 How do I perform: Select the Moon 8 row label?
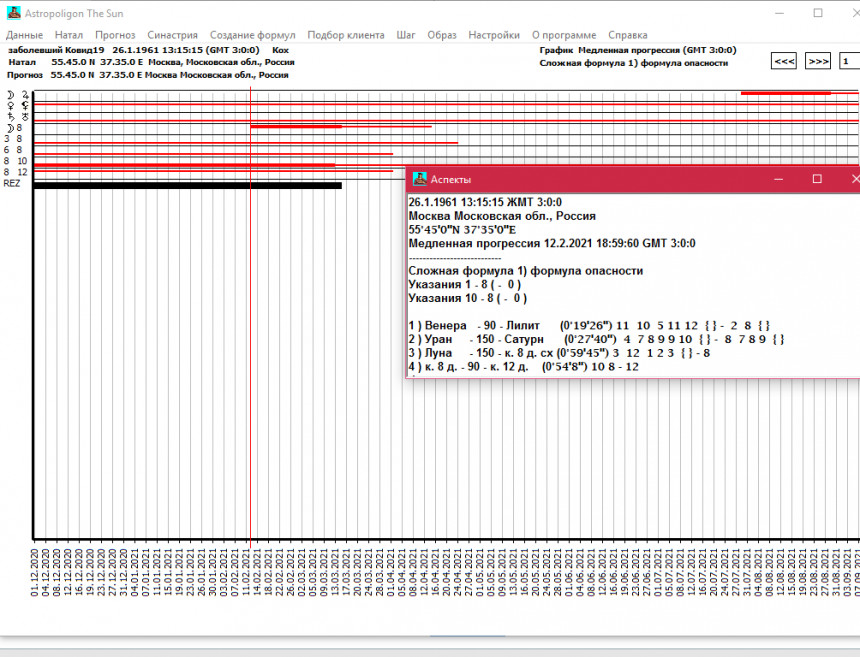click(15, 128)
